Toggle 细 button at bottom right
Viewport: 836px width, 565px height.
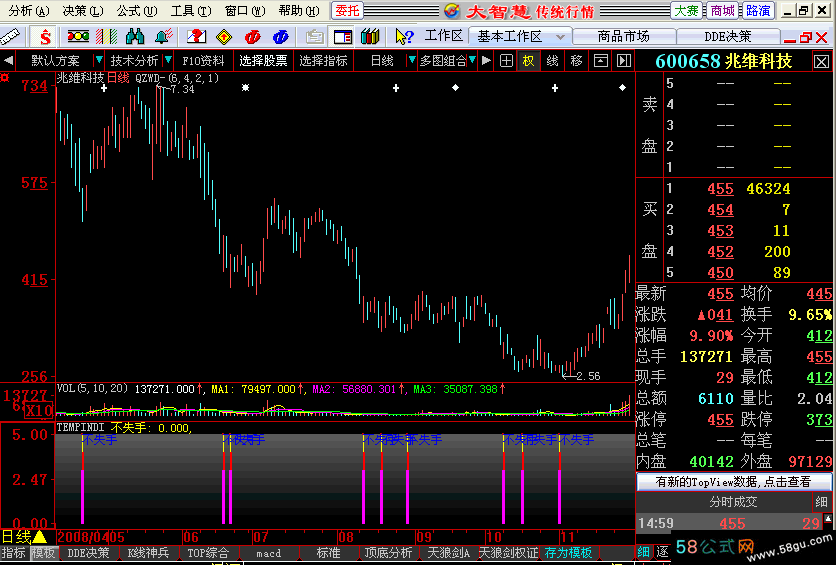[x=644, y=552]
